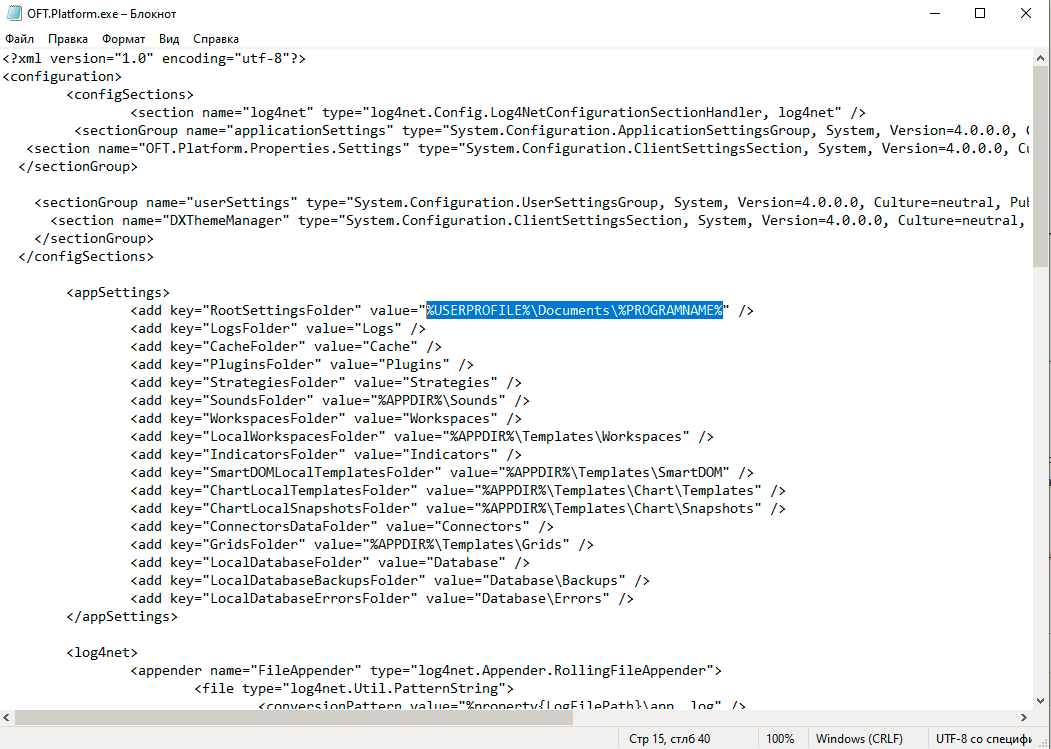Screen dimensions: 1051x749
Task: Click the horizontal scrollbar left arrow
Action: click(x=8, y=717)
